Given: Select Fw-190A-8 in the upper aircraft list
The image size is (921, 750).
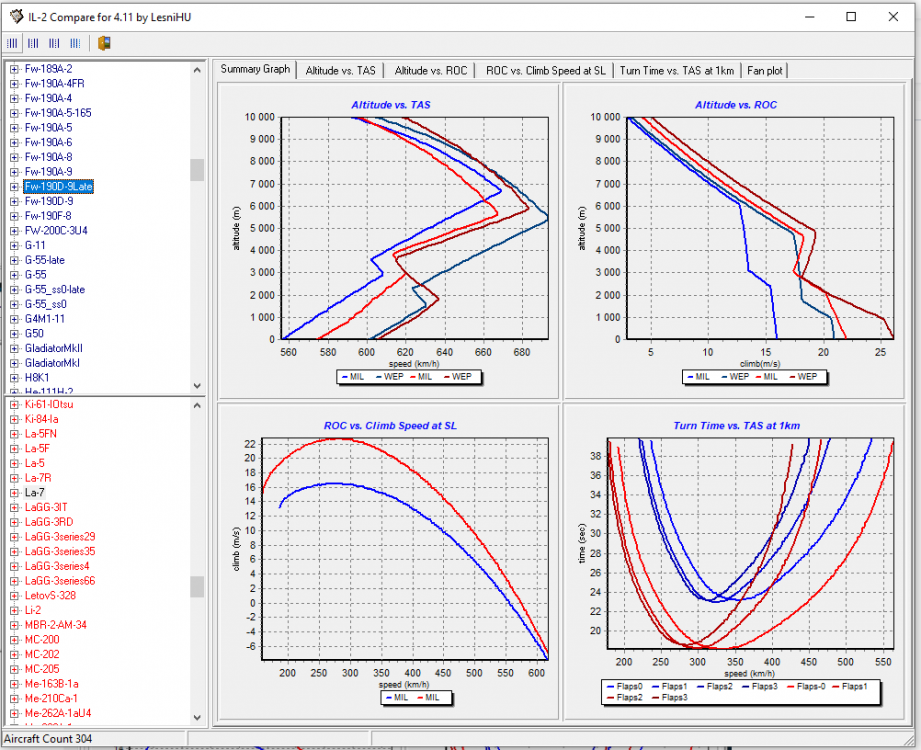Looking at the screenshot, I should click(x=48, y=157).
